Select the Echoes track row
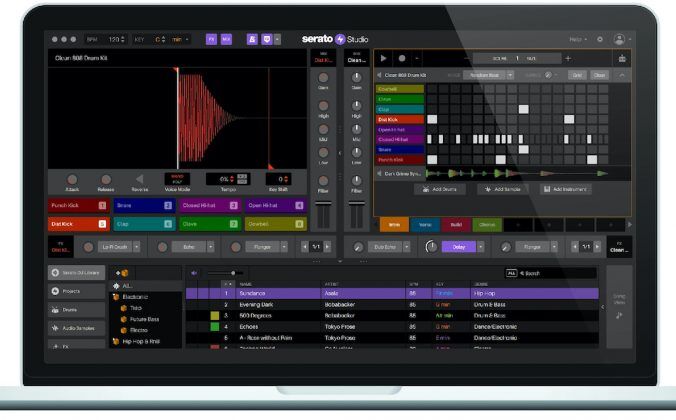The image size is (676, 420). pyautogui.click(x=392, y=327)
